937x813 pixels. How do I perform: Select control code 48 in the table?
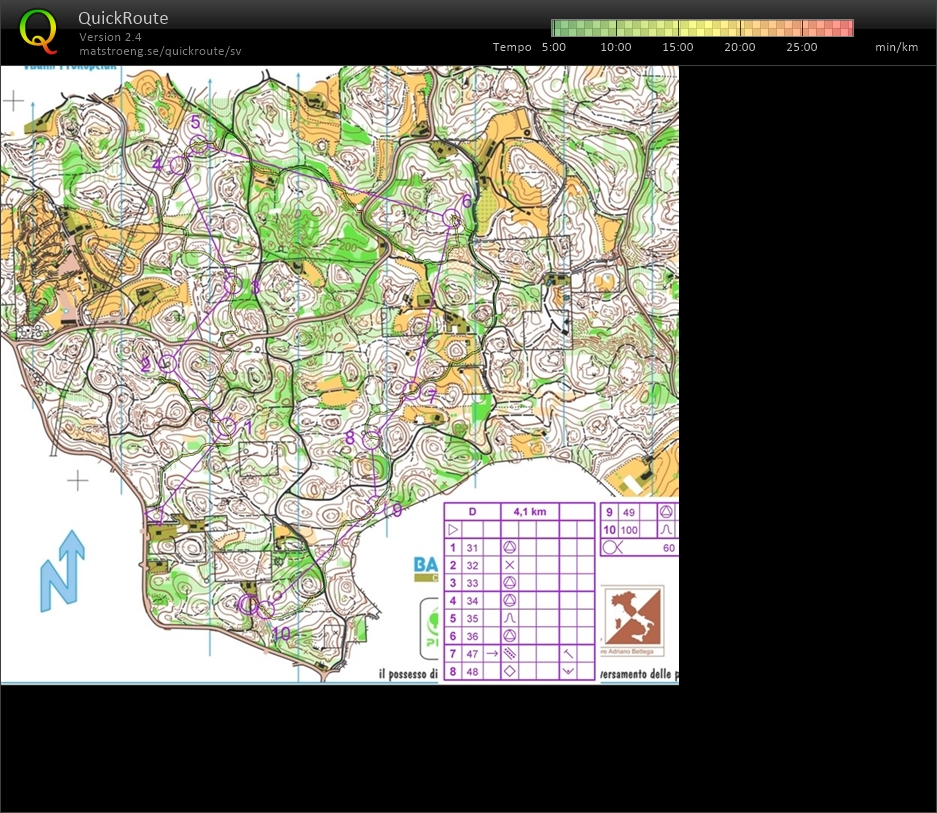[x=472, y=671]
